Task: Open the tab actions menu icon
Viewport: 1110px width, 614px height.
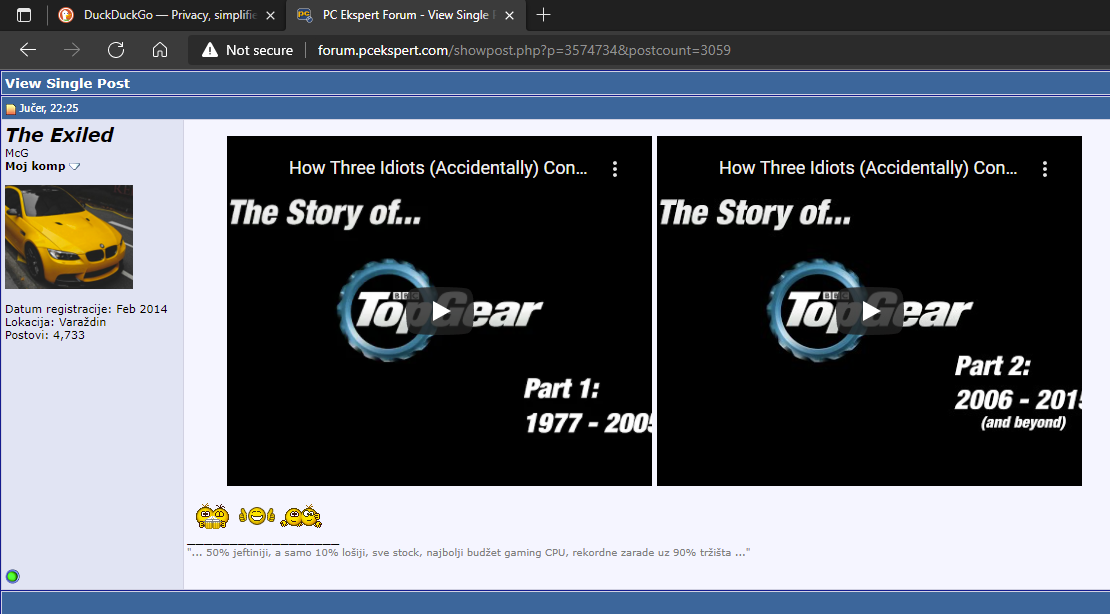Action: [x=24, y=15]
